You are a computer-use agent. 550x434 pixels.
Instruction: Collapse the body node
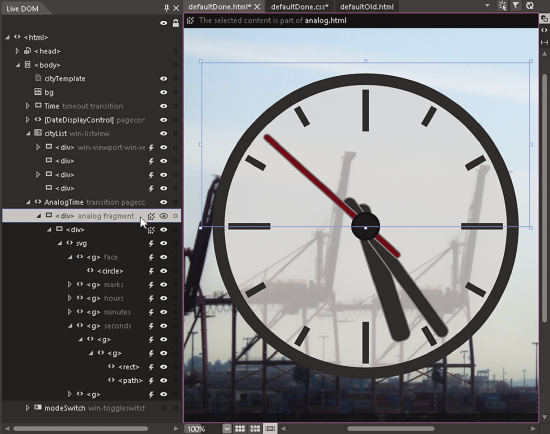pyautogui.click(x=18, y=65)
